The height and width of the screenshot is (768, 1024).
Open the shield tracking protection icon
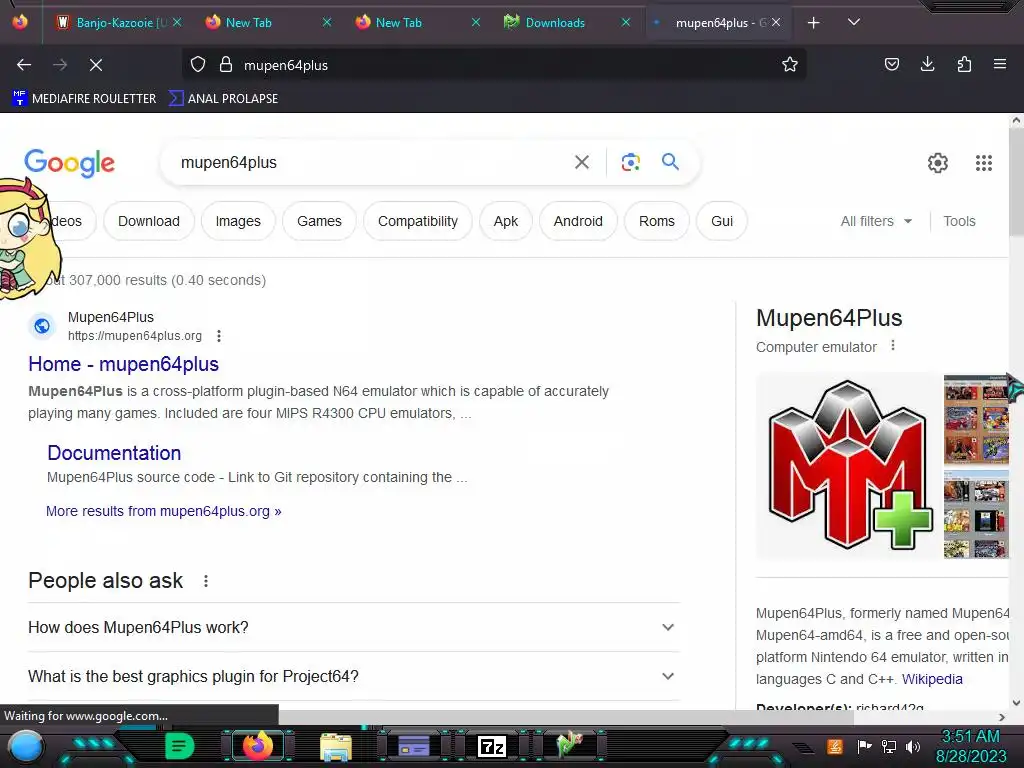click(x=198, y=65)
